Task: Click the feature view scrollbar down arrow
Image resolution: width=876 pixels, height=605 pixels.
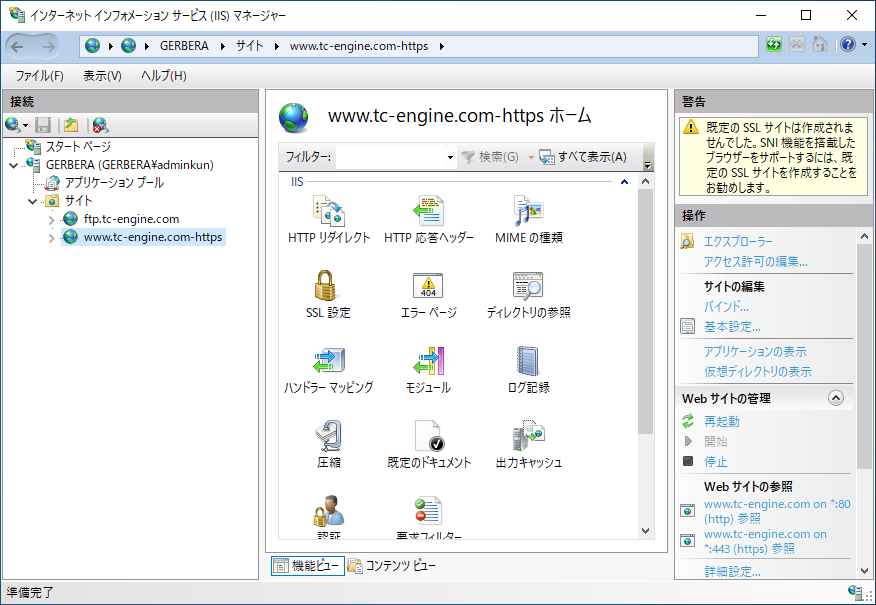Action: point(645,531)
